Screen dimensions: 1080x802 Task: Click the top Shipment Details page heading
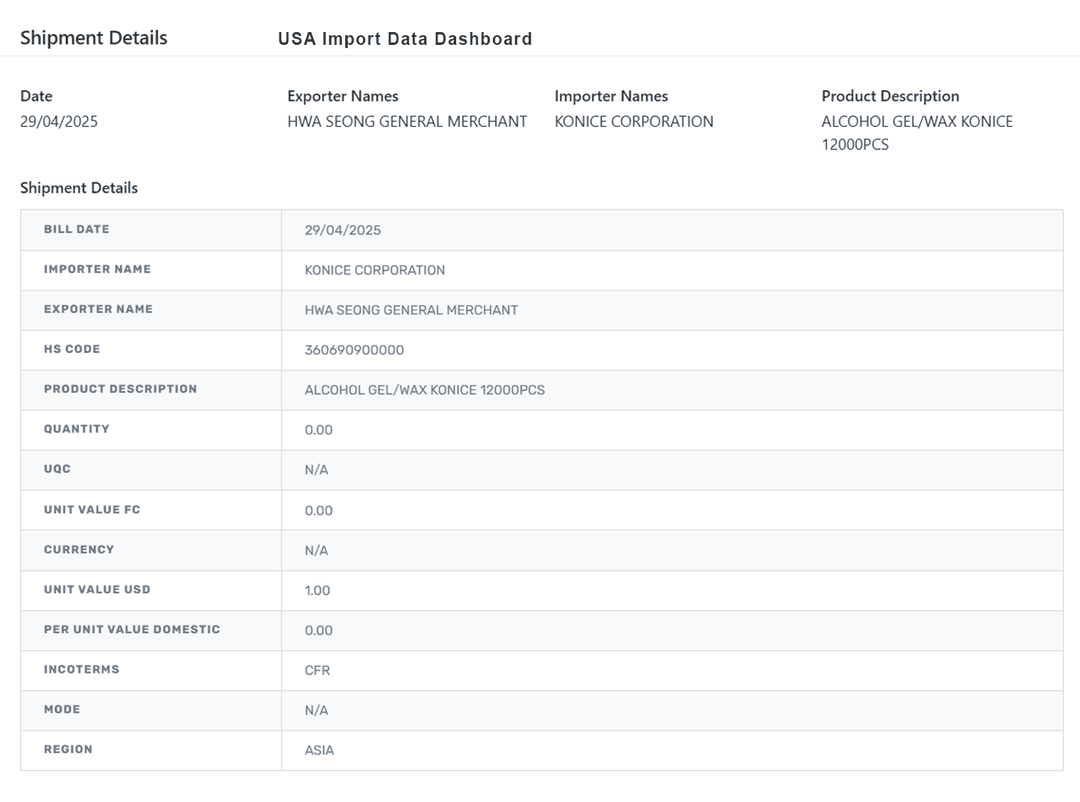[94, 38]
